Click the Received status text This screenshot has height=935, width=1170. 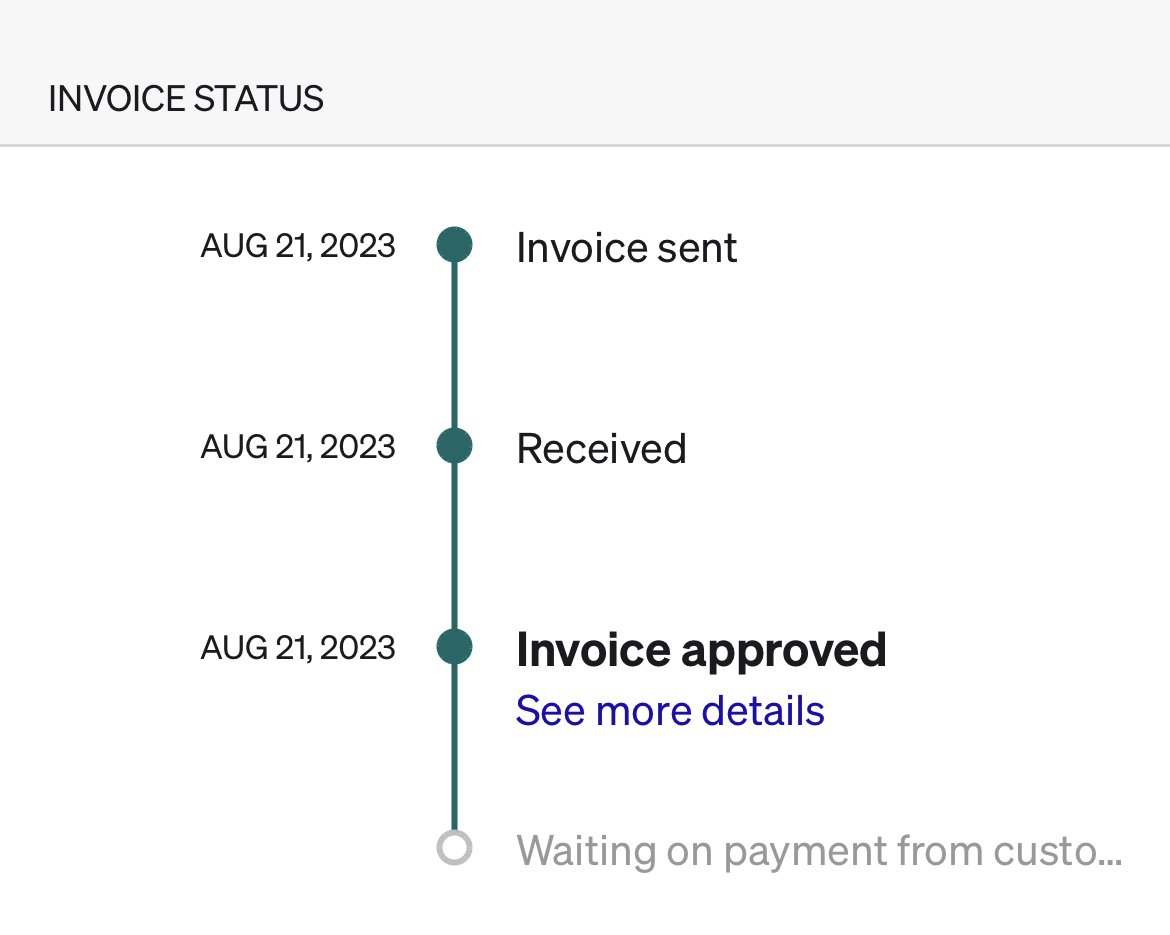pyautogui.click(x=601, y=448)
